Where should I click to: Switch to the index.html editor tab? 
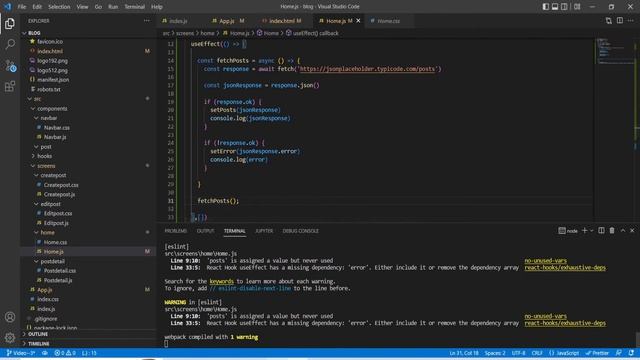pyautogui.click(x=282, y=21)
